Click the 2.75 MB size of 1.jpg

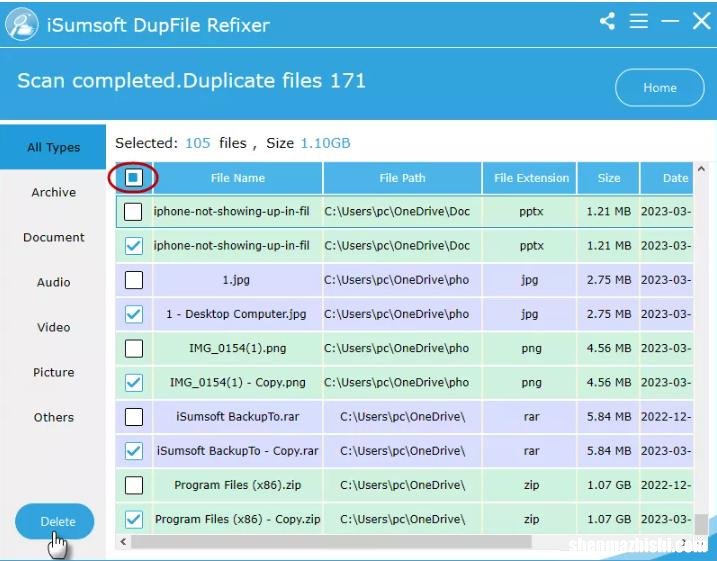click(609, 280)
